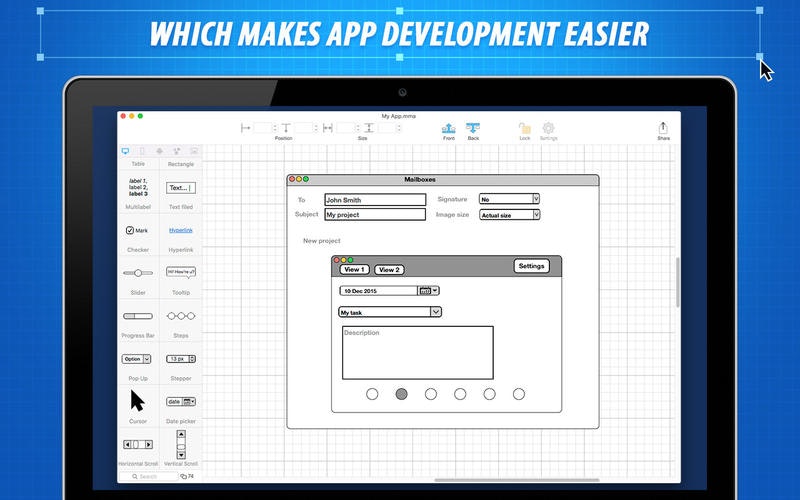The image size is (800, 500).
Task: Select the filled gray page dot below Description
Action: point(402,394)
